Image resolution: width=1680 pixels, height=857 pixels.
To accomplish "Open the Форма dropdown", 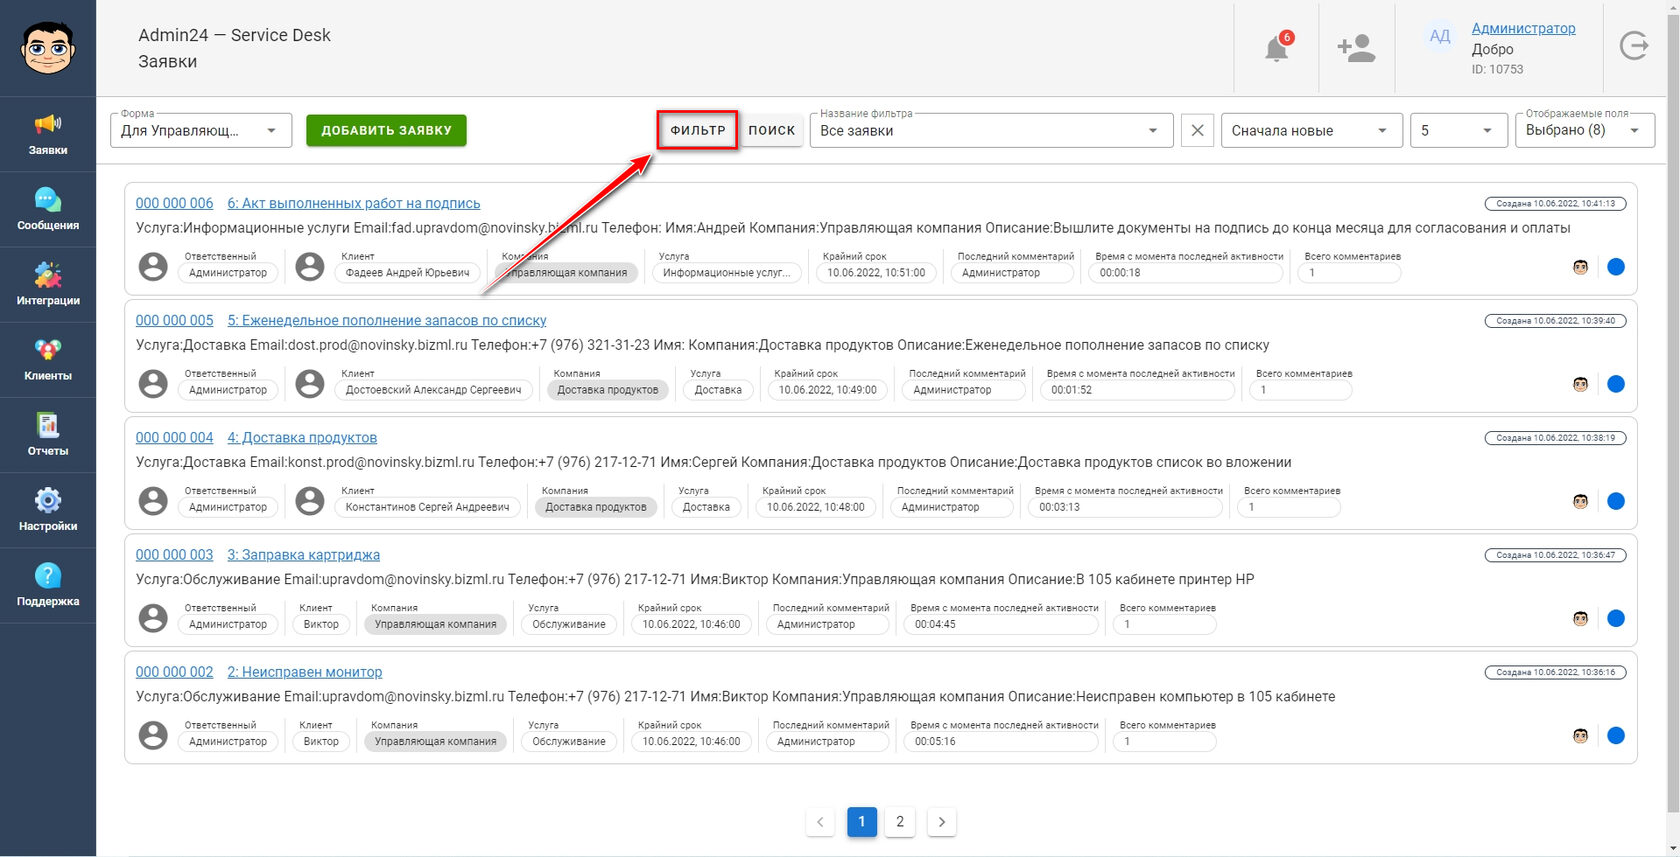I will click(x=201, y=131).
